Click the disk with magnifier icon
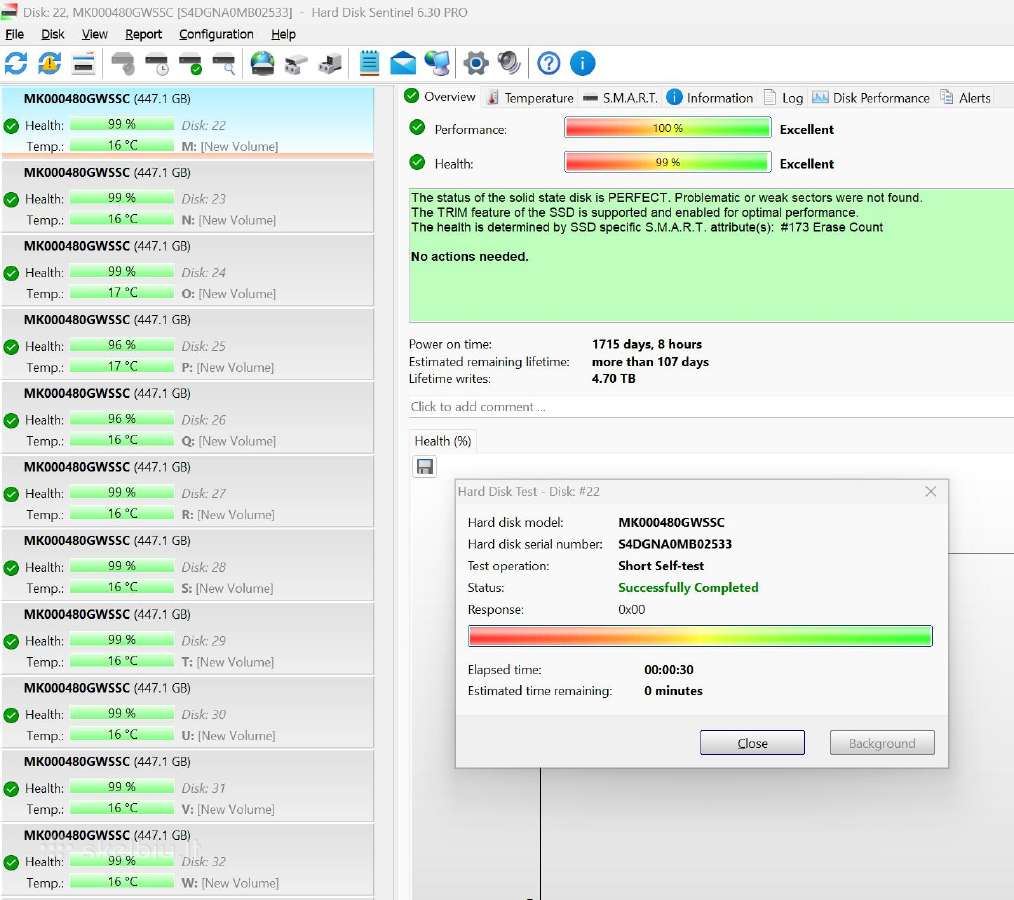The height and width of the screenshot is (900, 1014). point(224,63)
